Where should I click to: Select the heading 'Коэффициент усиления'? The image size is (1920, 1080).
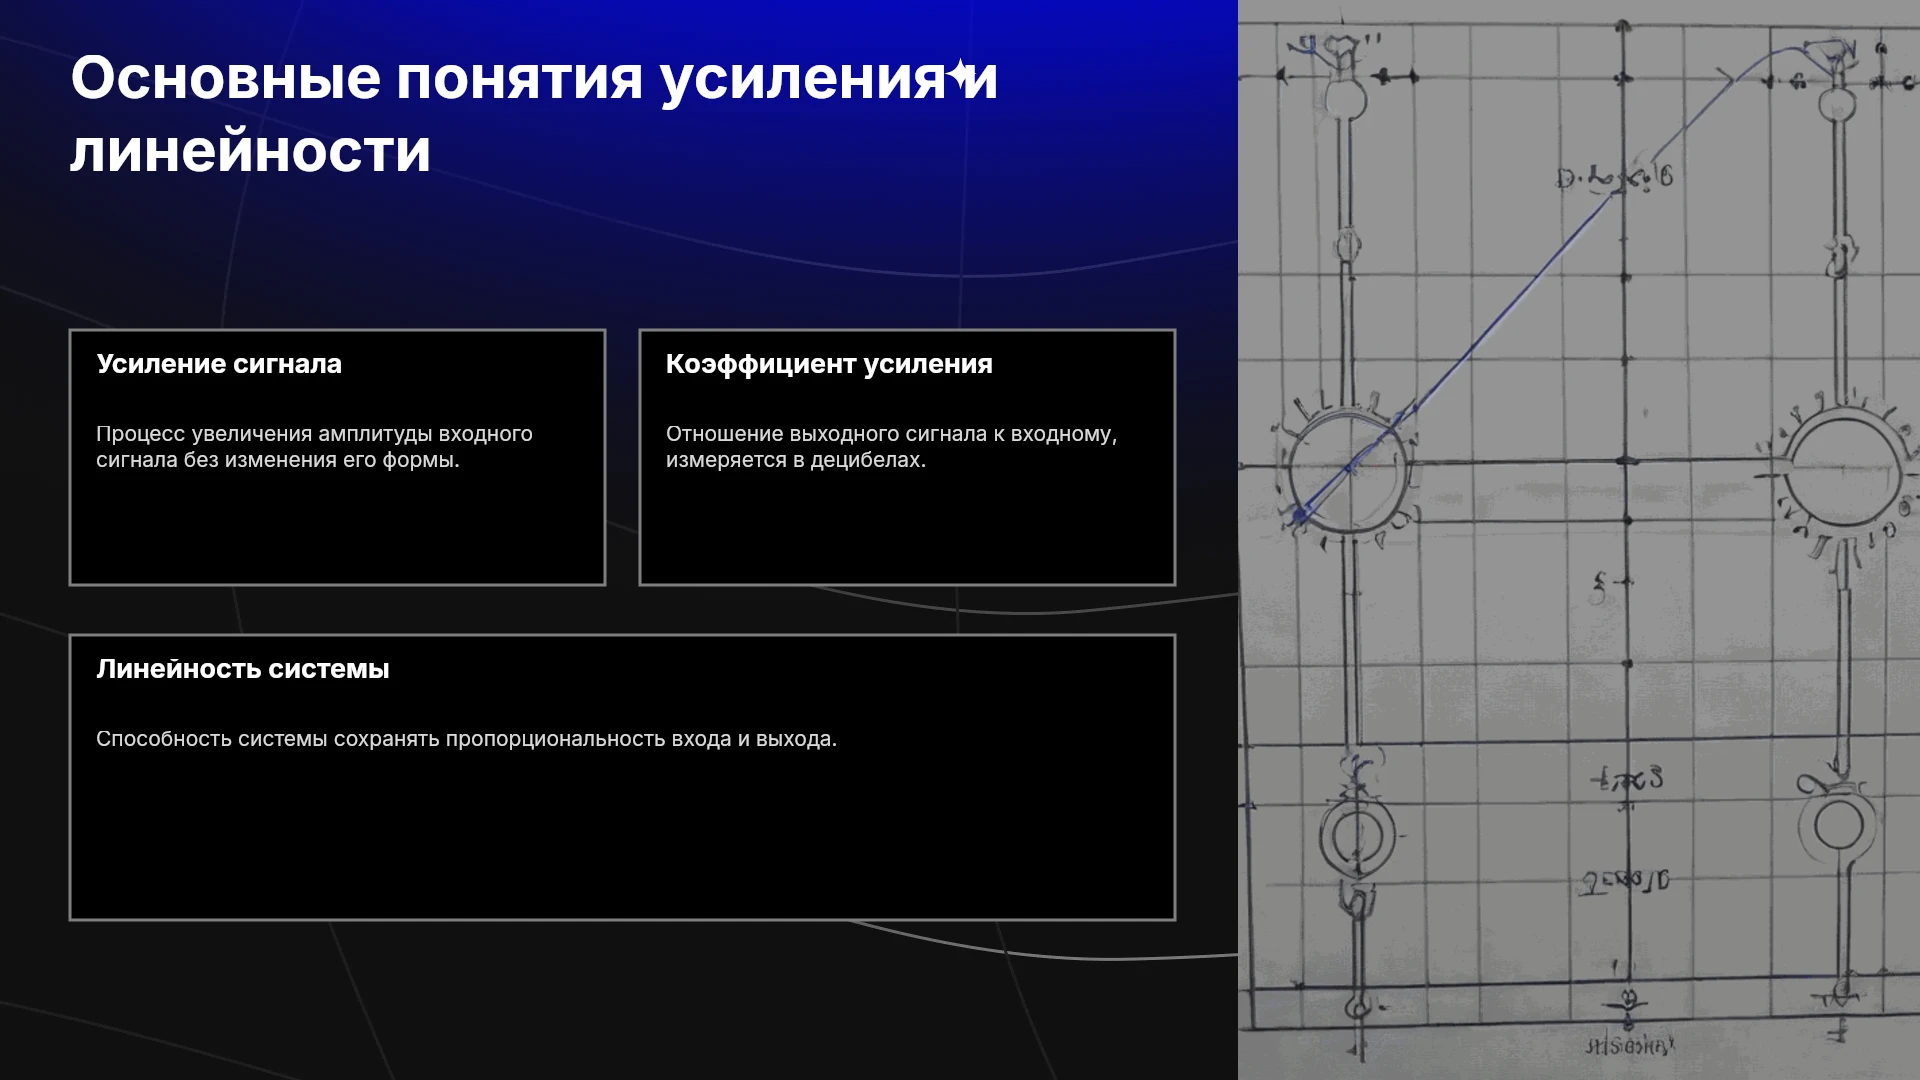pyautogui.click(x=829, y=364)
